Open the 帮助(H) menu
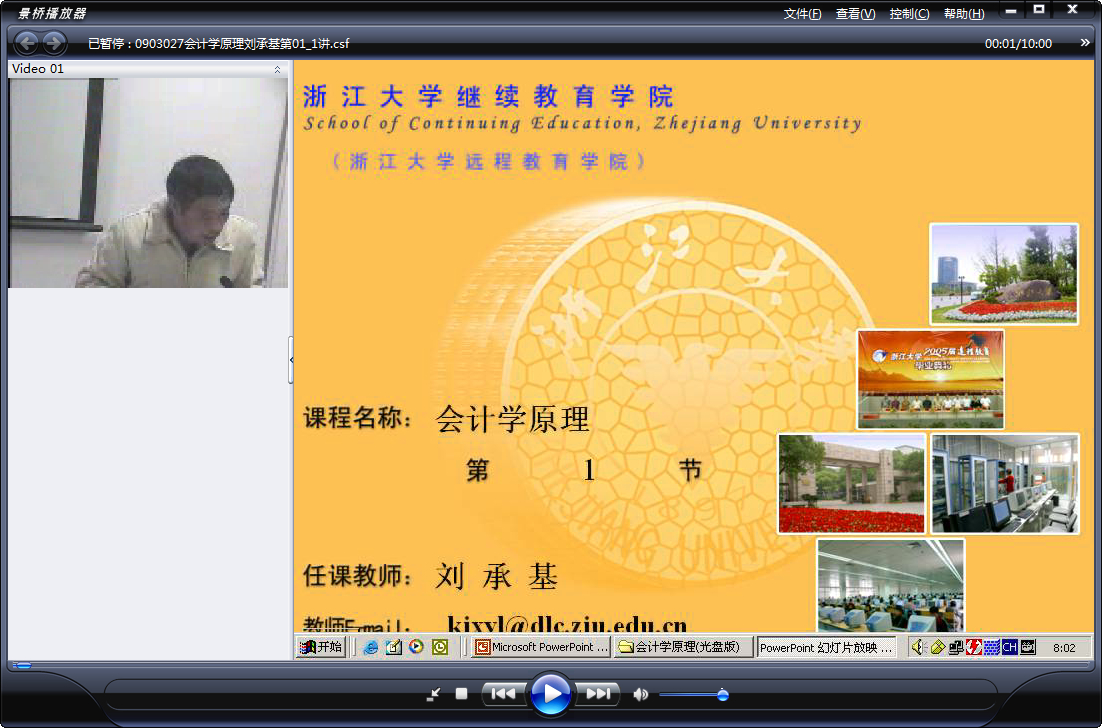The width and height of the screenshot is (1102, 728). tap(964, 13)
